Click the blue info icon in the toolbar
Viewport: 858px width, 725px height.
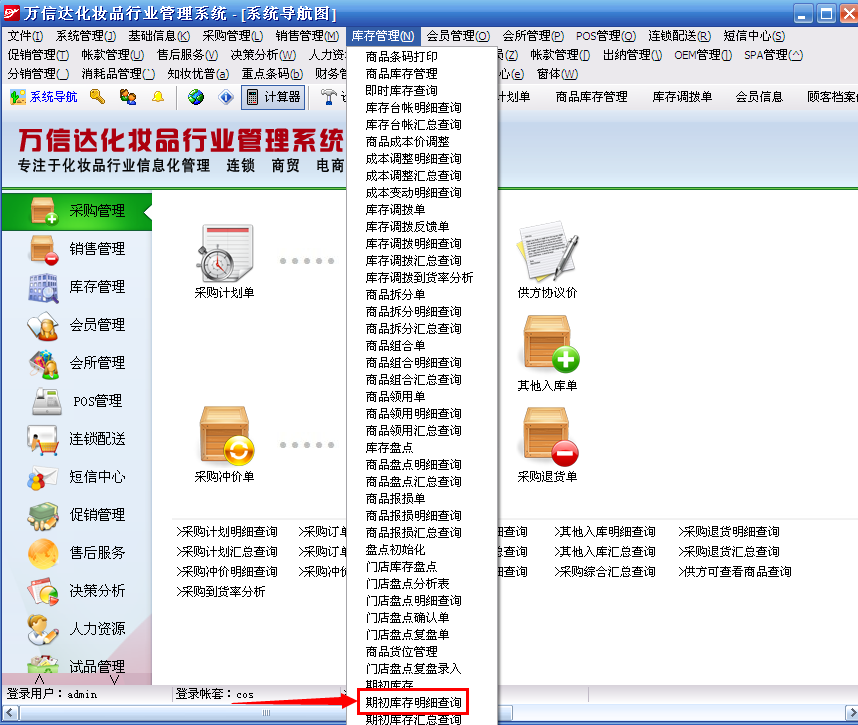pos(225,97)
